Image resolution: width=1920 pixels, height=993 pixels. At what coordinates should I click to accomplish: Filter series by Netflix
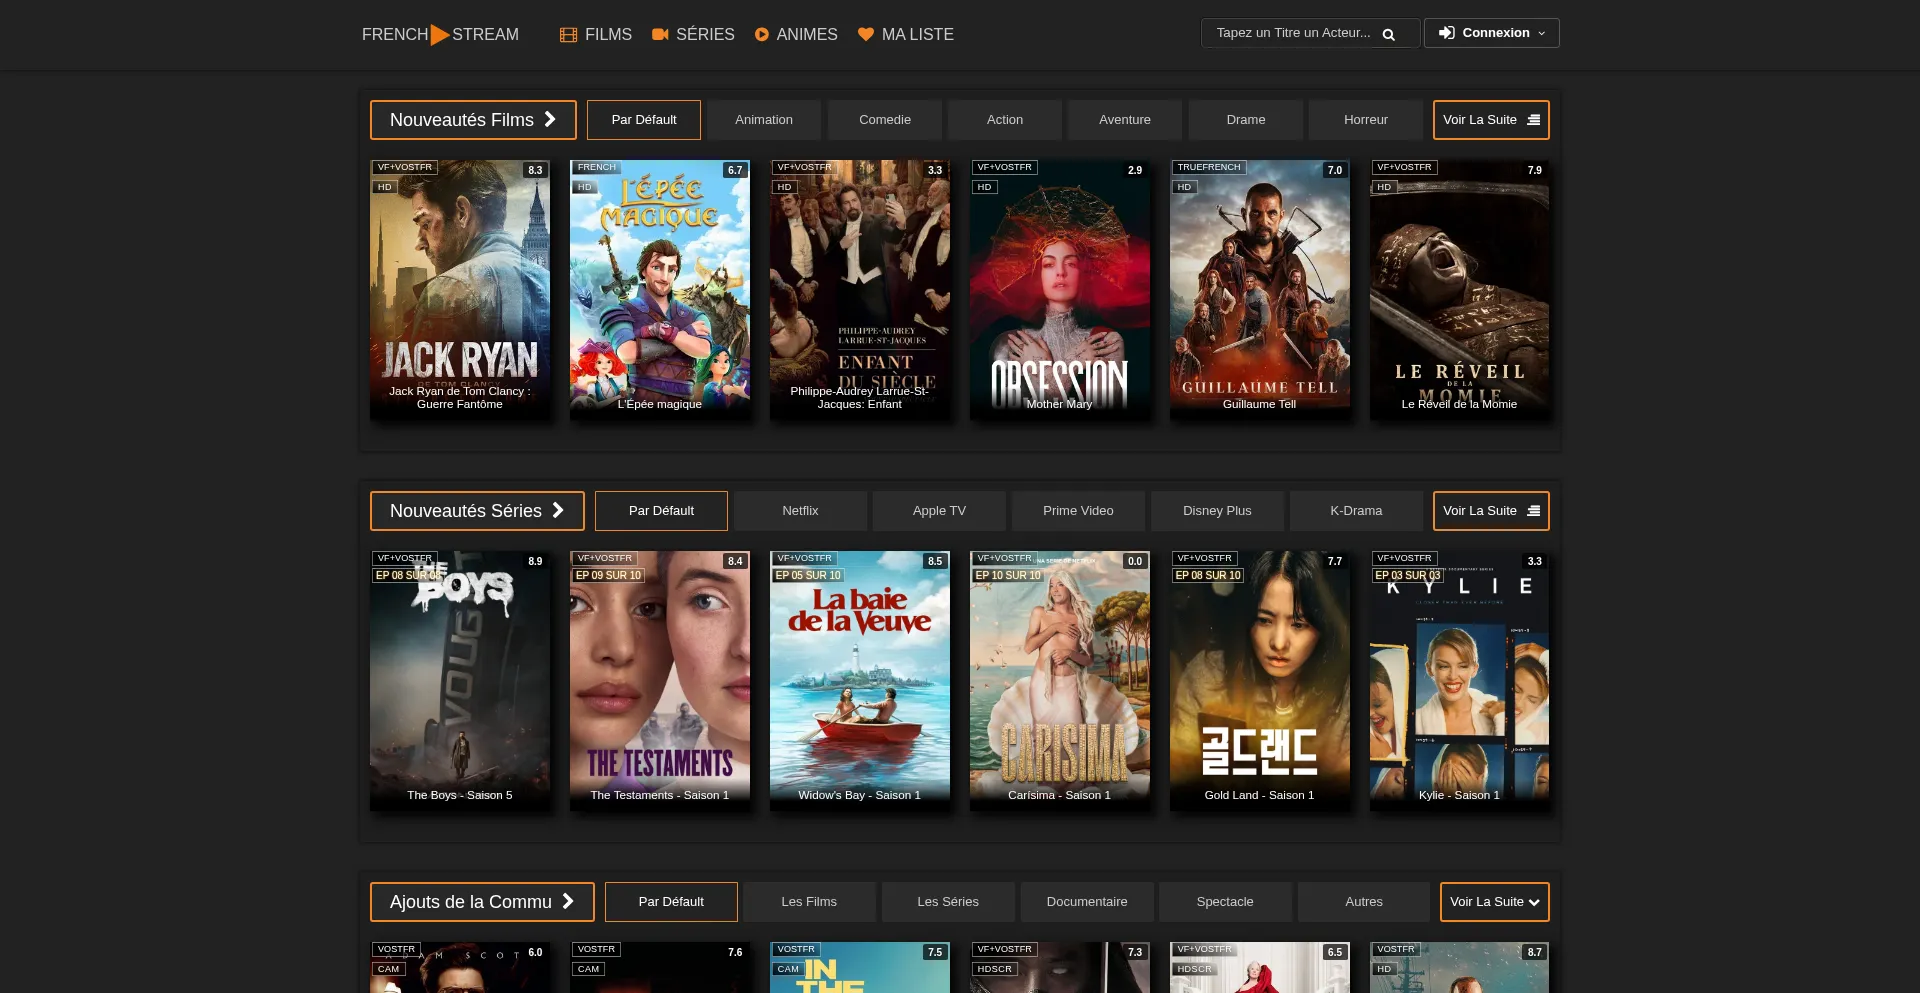point(800,511)
